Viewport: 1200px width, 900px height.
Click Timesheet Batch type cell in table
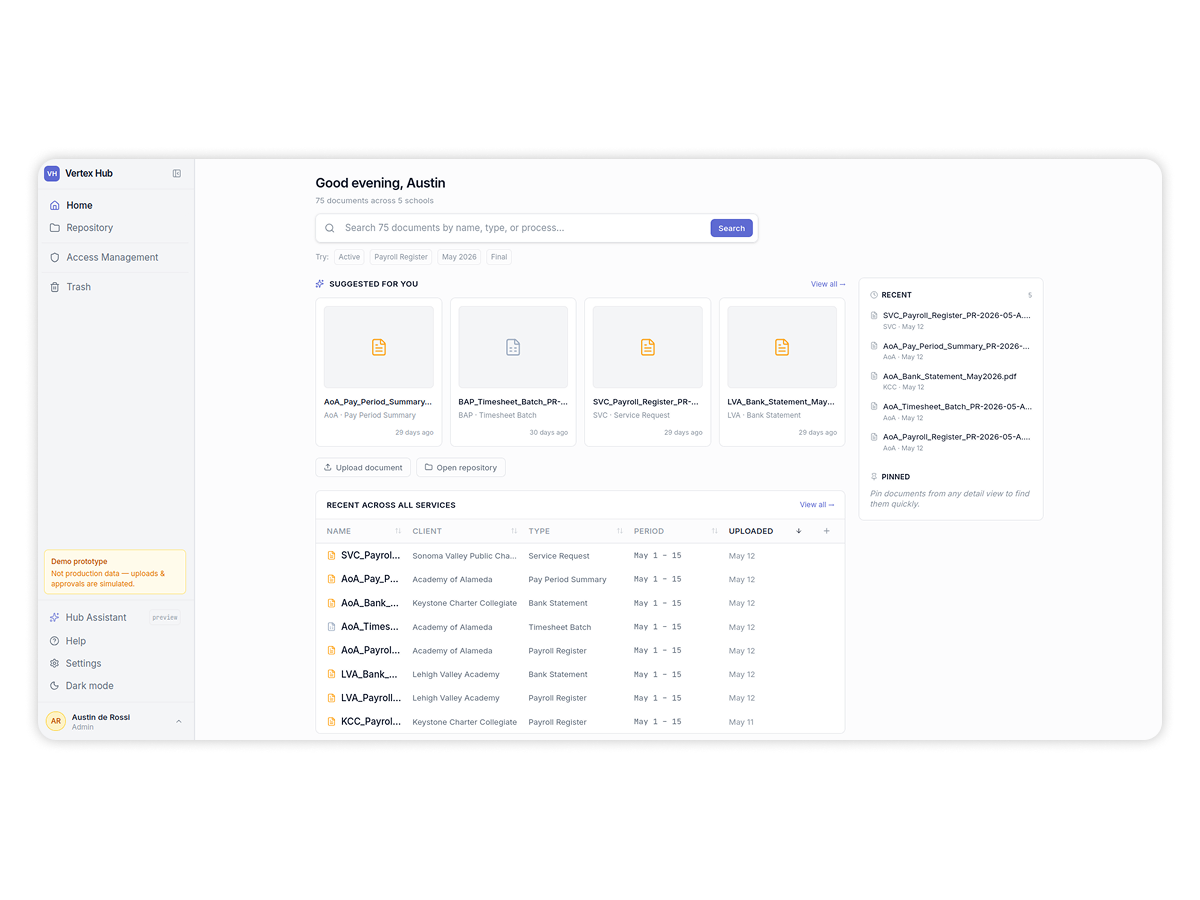(x=560, y=627)
